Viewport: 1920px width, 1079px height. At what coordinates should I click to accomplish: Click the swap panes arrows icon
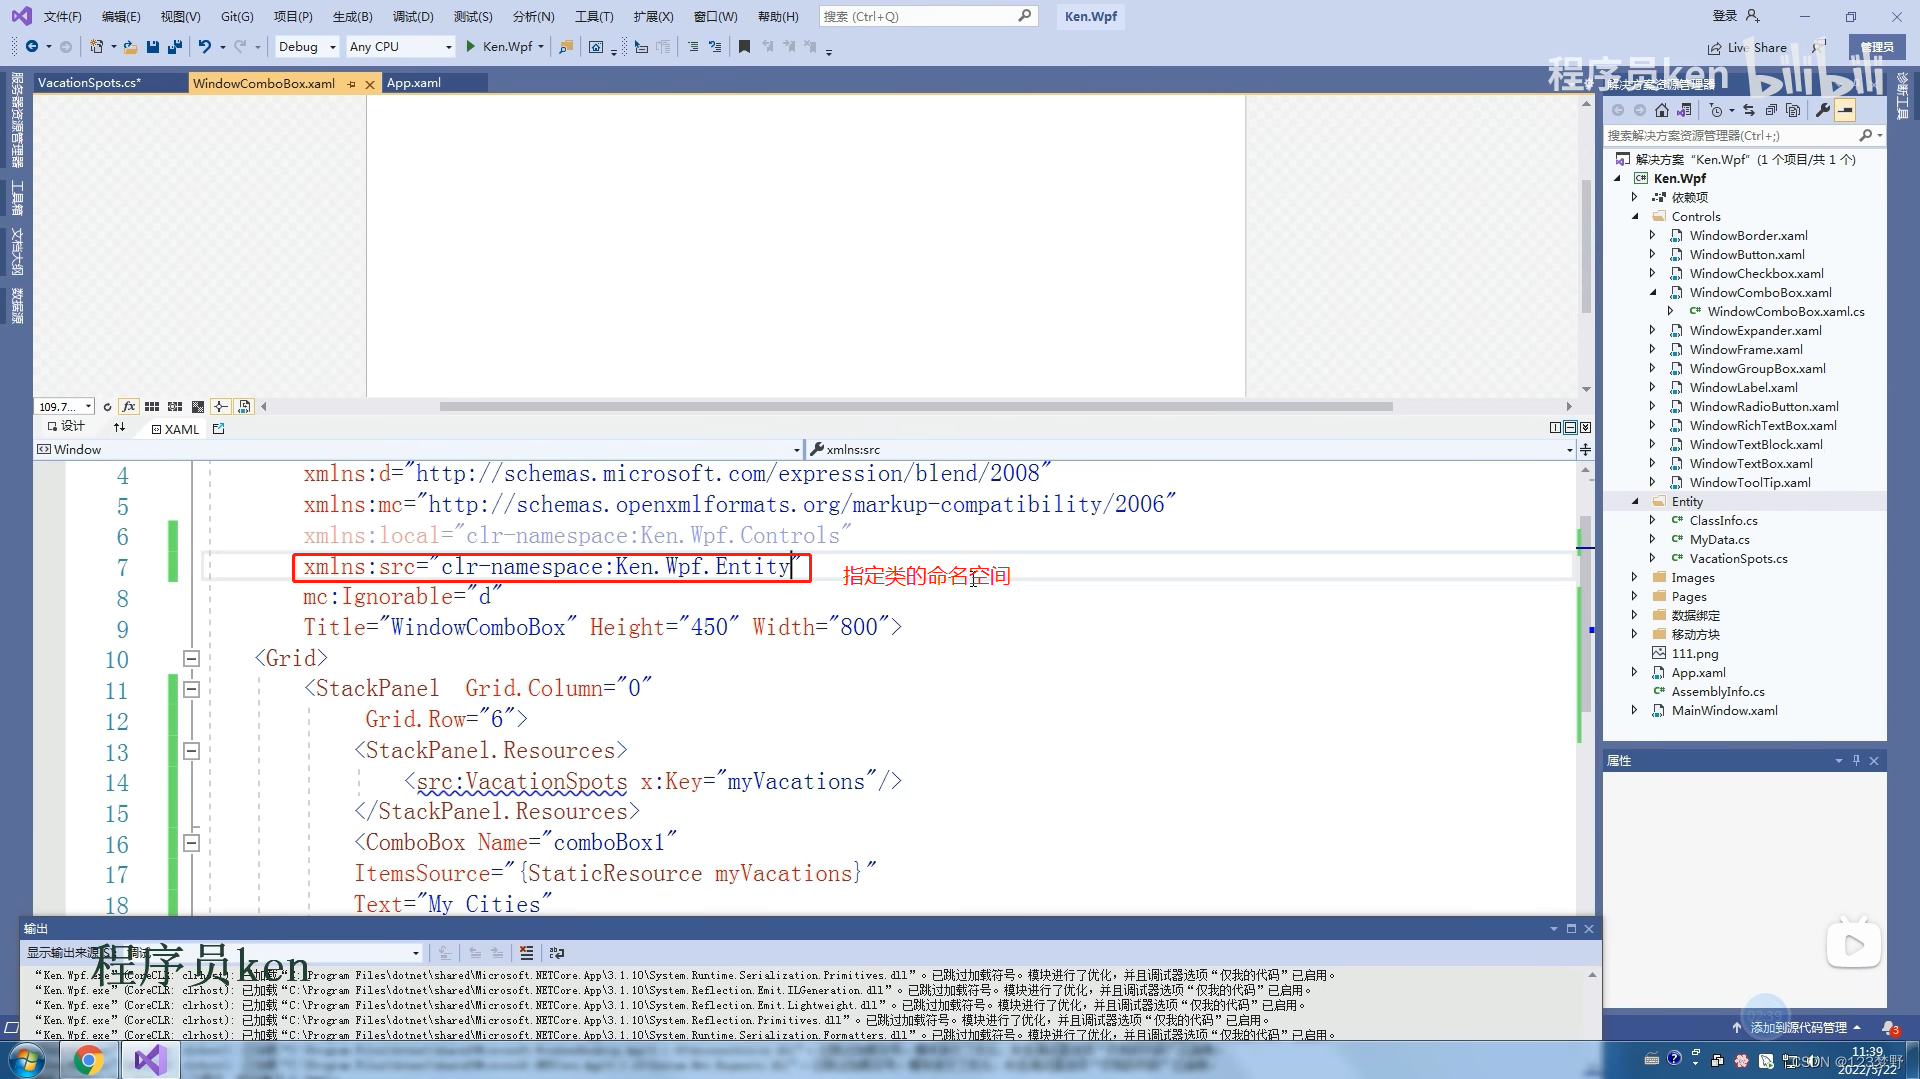119,427
